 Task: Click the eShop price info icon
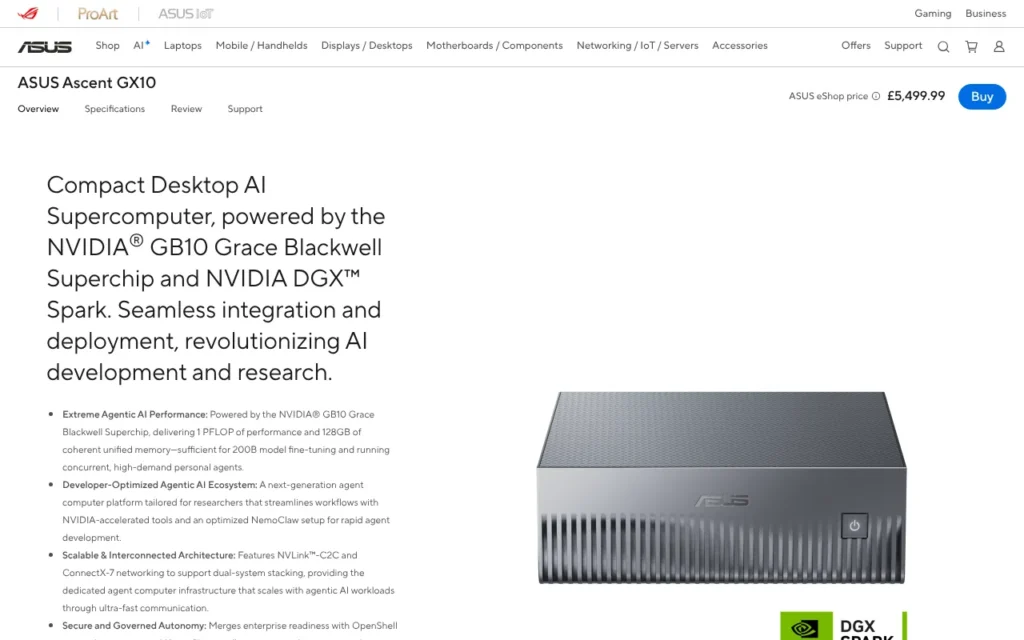[x=876, y=96]
